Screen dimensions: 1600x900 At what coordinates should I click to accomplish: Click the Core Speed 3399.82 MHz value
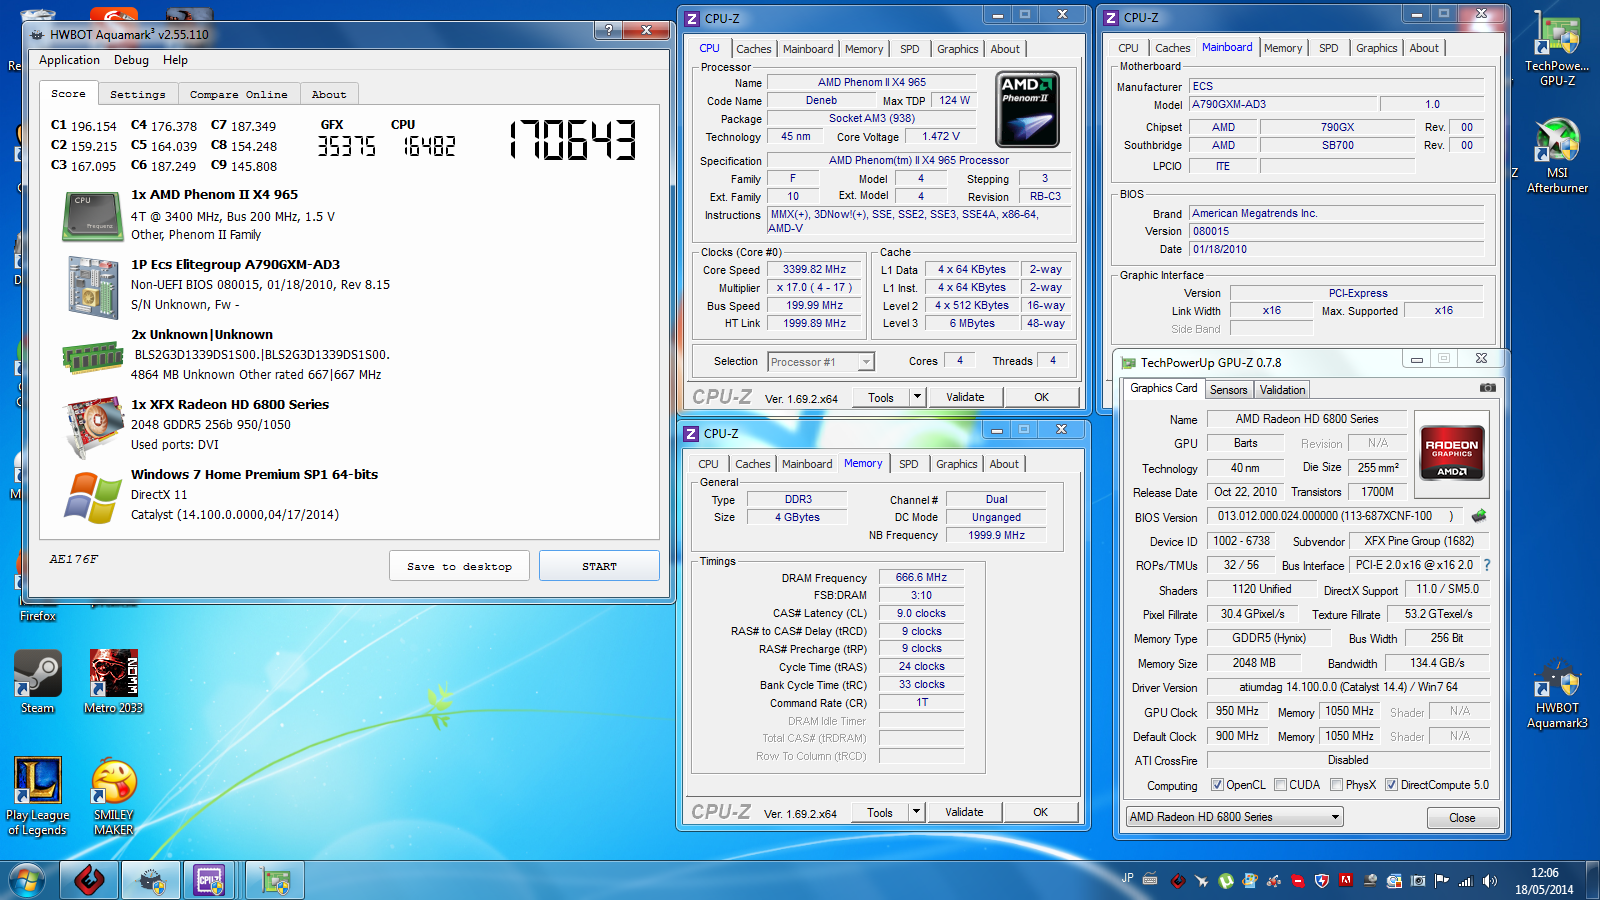[814, 270]
